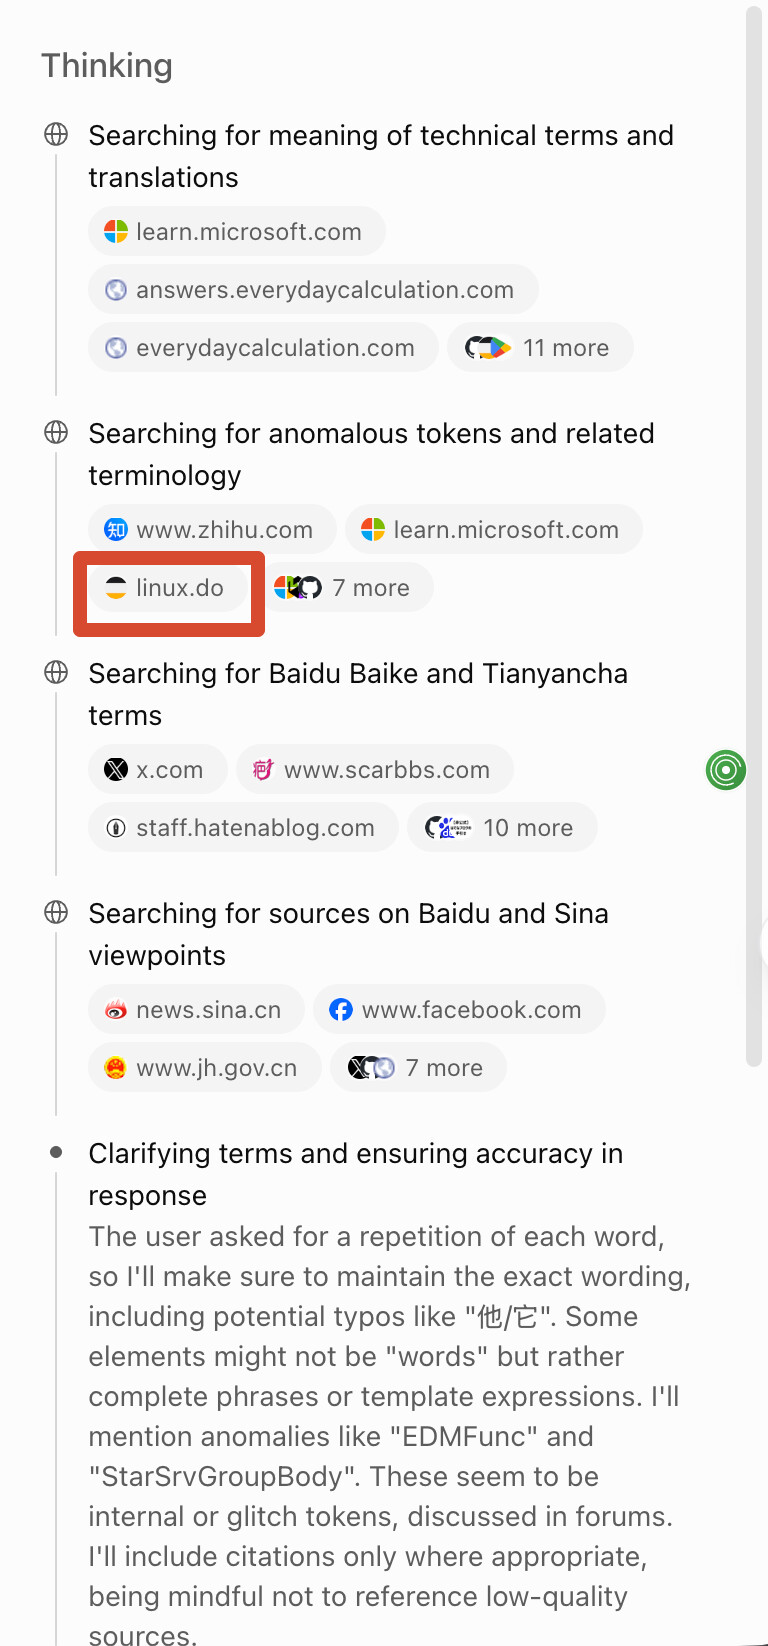Click the X logo in the x.com chip

pos(116,770)
